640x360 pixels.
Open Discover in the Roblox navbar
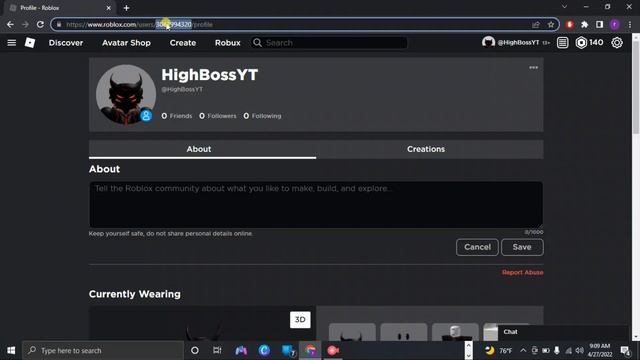(66, 42)
